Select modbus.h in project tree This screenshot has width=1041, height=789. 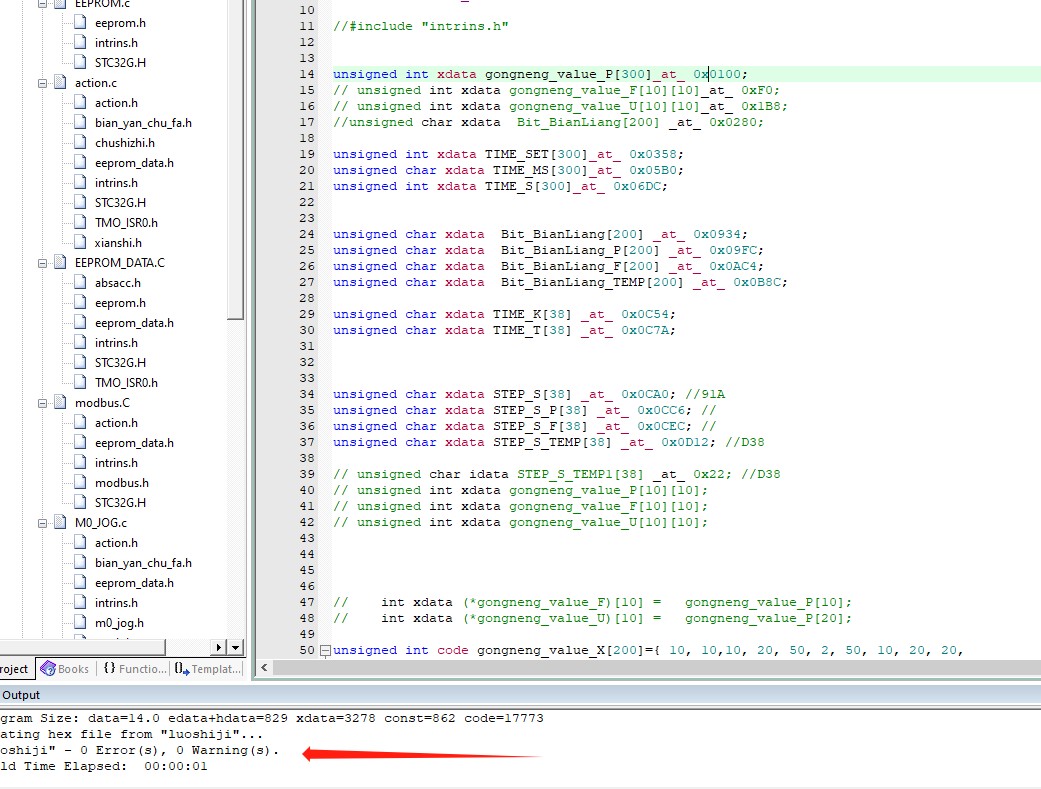(x=121, y=483)
